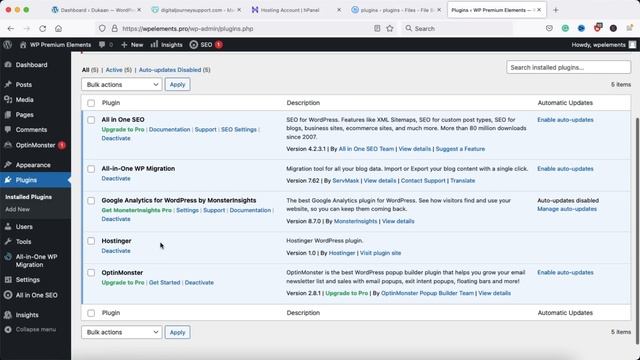Click the Users sidebar icon
Image resolution: width=640 pixels, height=360 pixels.
coord(8,227)
